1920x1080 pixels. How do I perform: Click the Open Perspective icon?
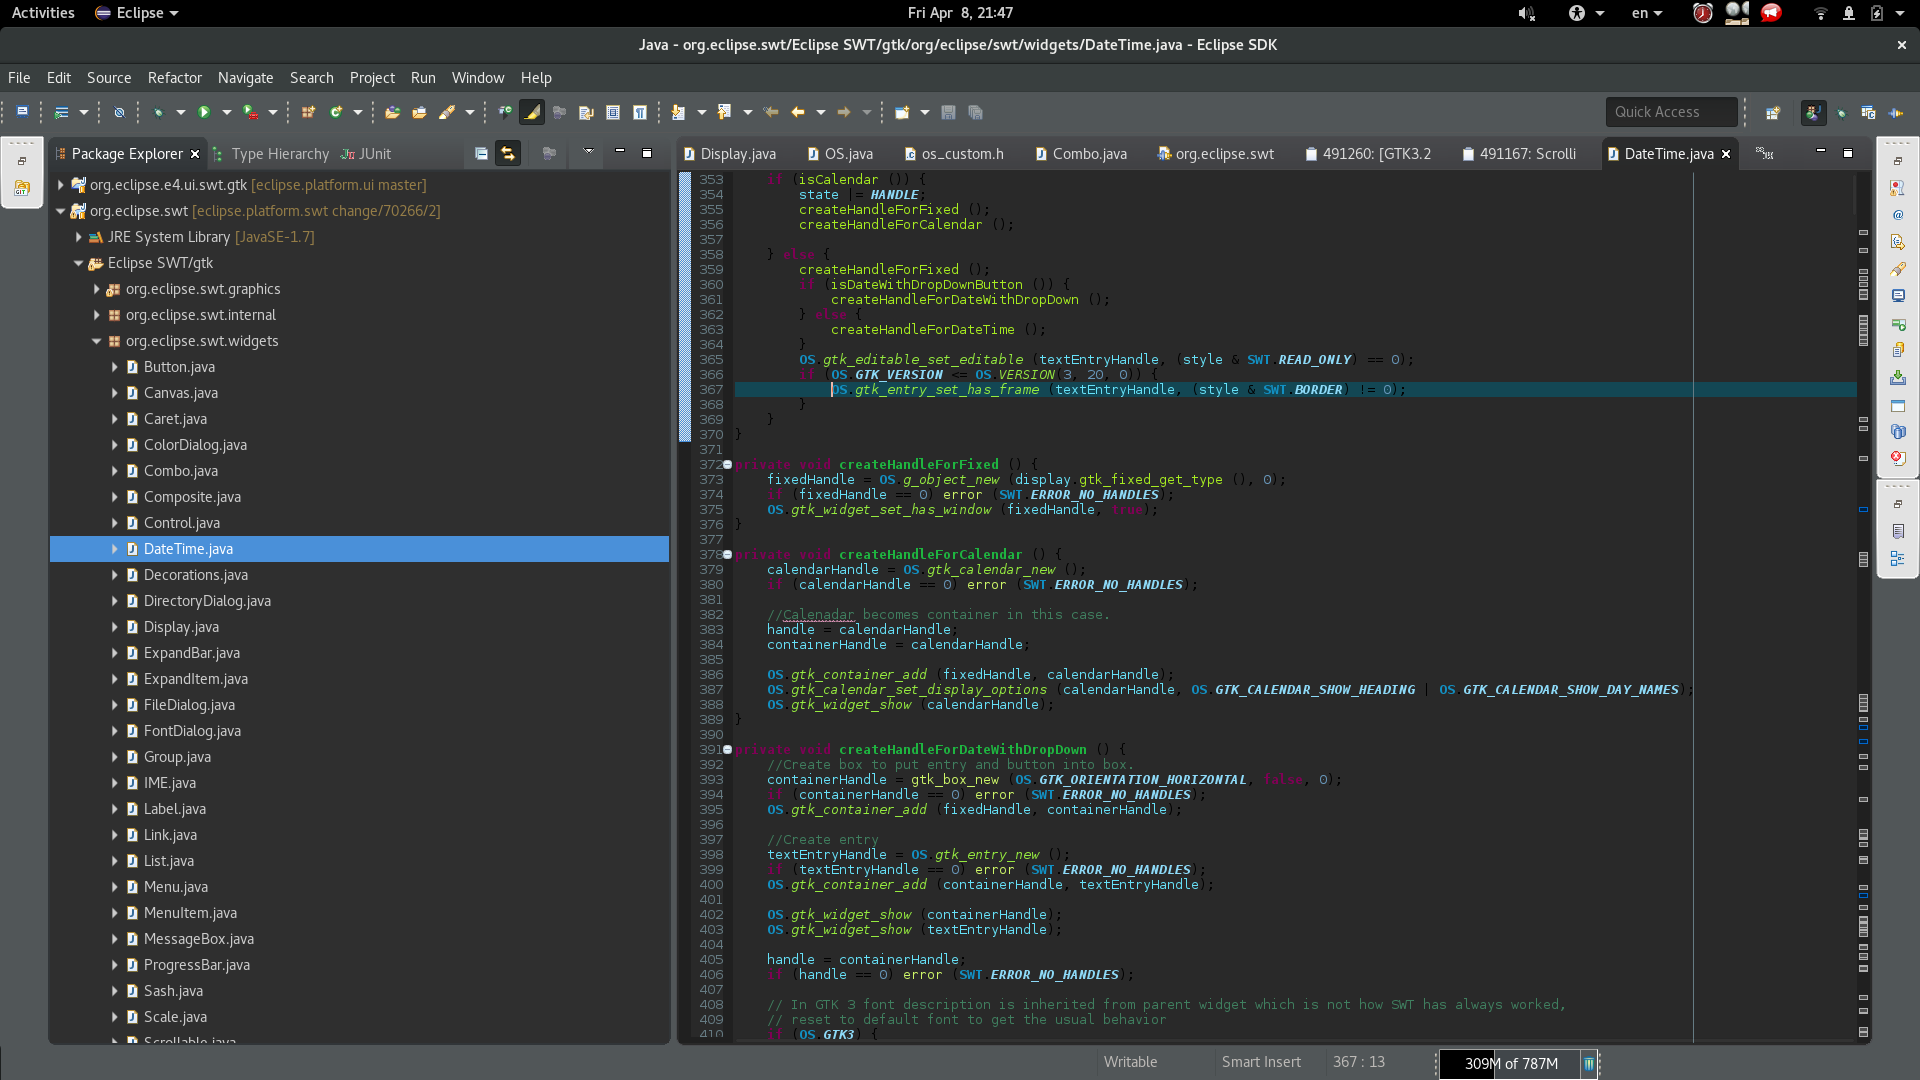click(1773, 112)
